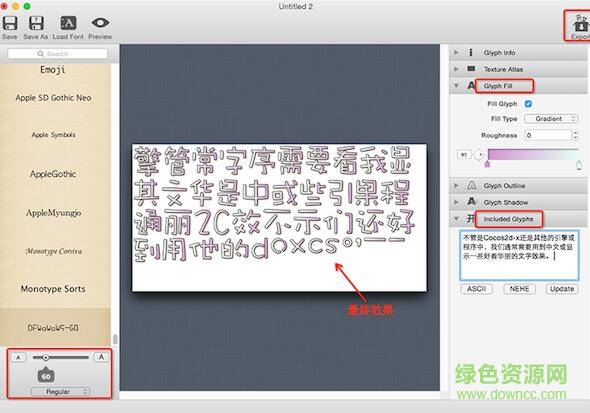Image resolution: width=590 pixels, height=413 pixels.
Task: Click the Export icon
Action: point(581,24)
